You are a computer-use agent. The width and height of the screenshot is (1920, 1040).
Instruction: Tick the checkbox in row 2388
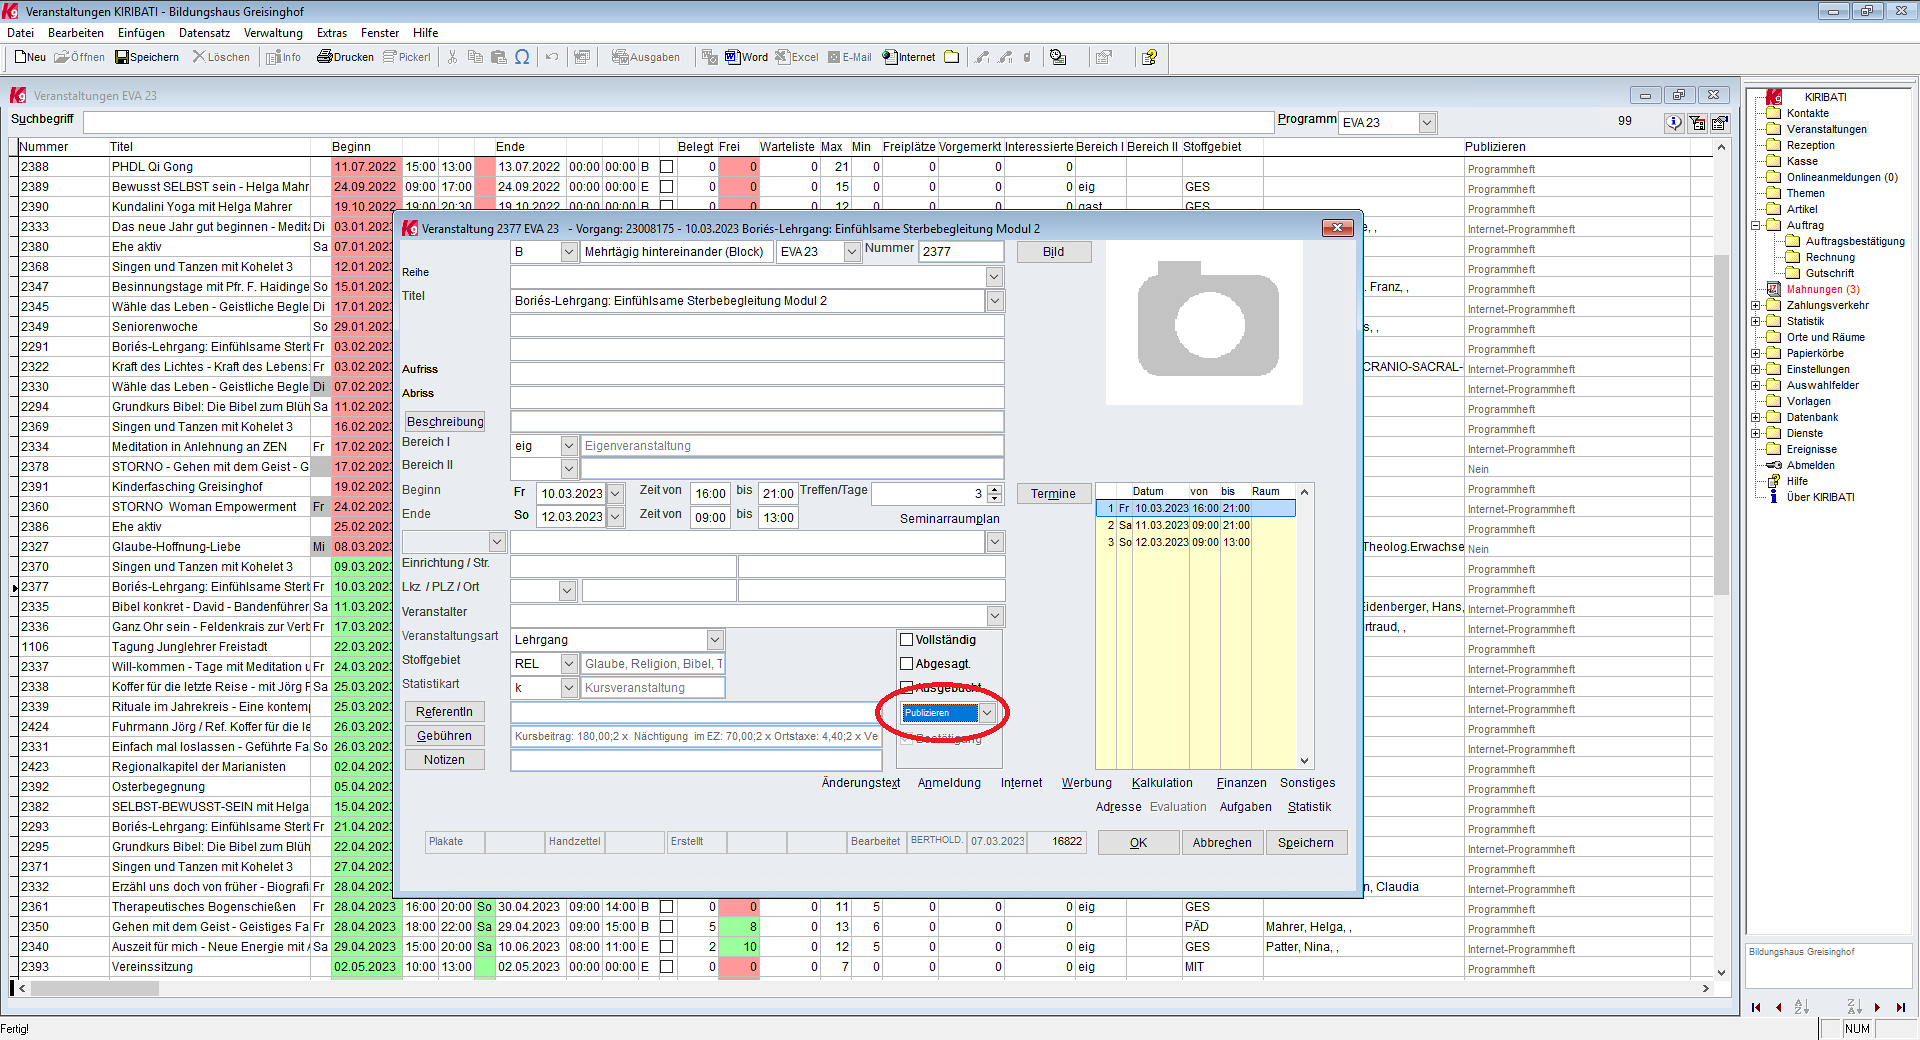pyautogui.click(x=667, y=167)
